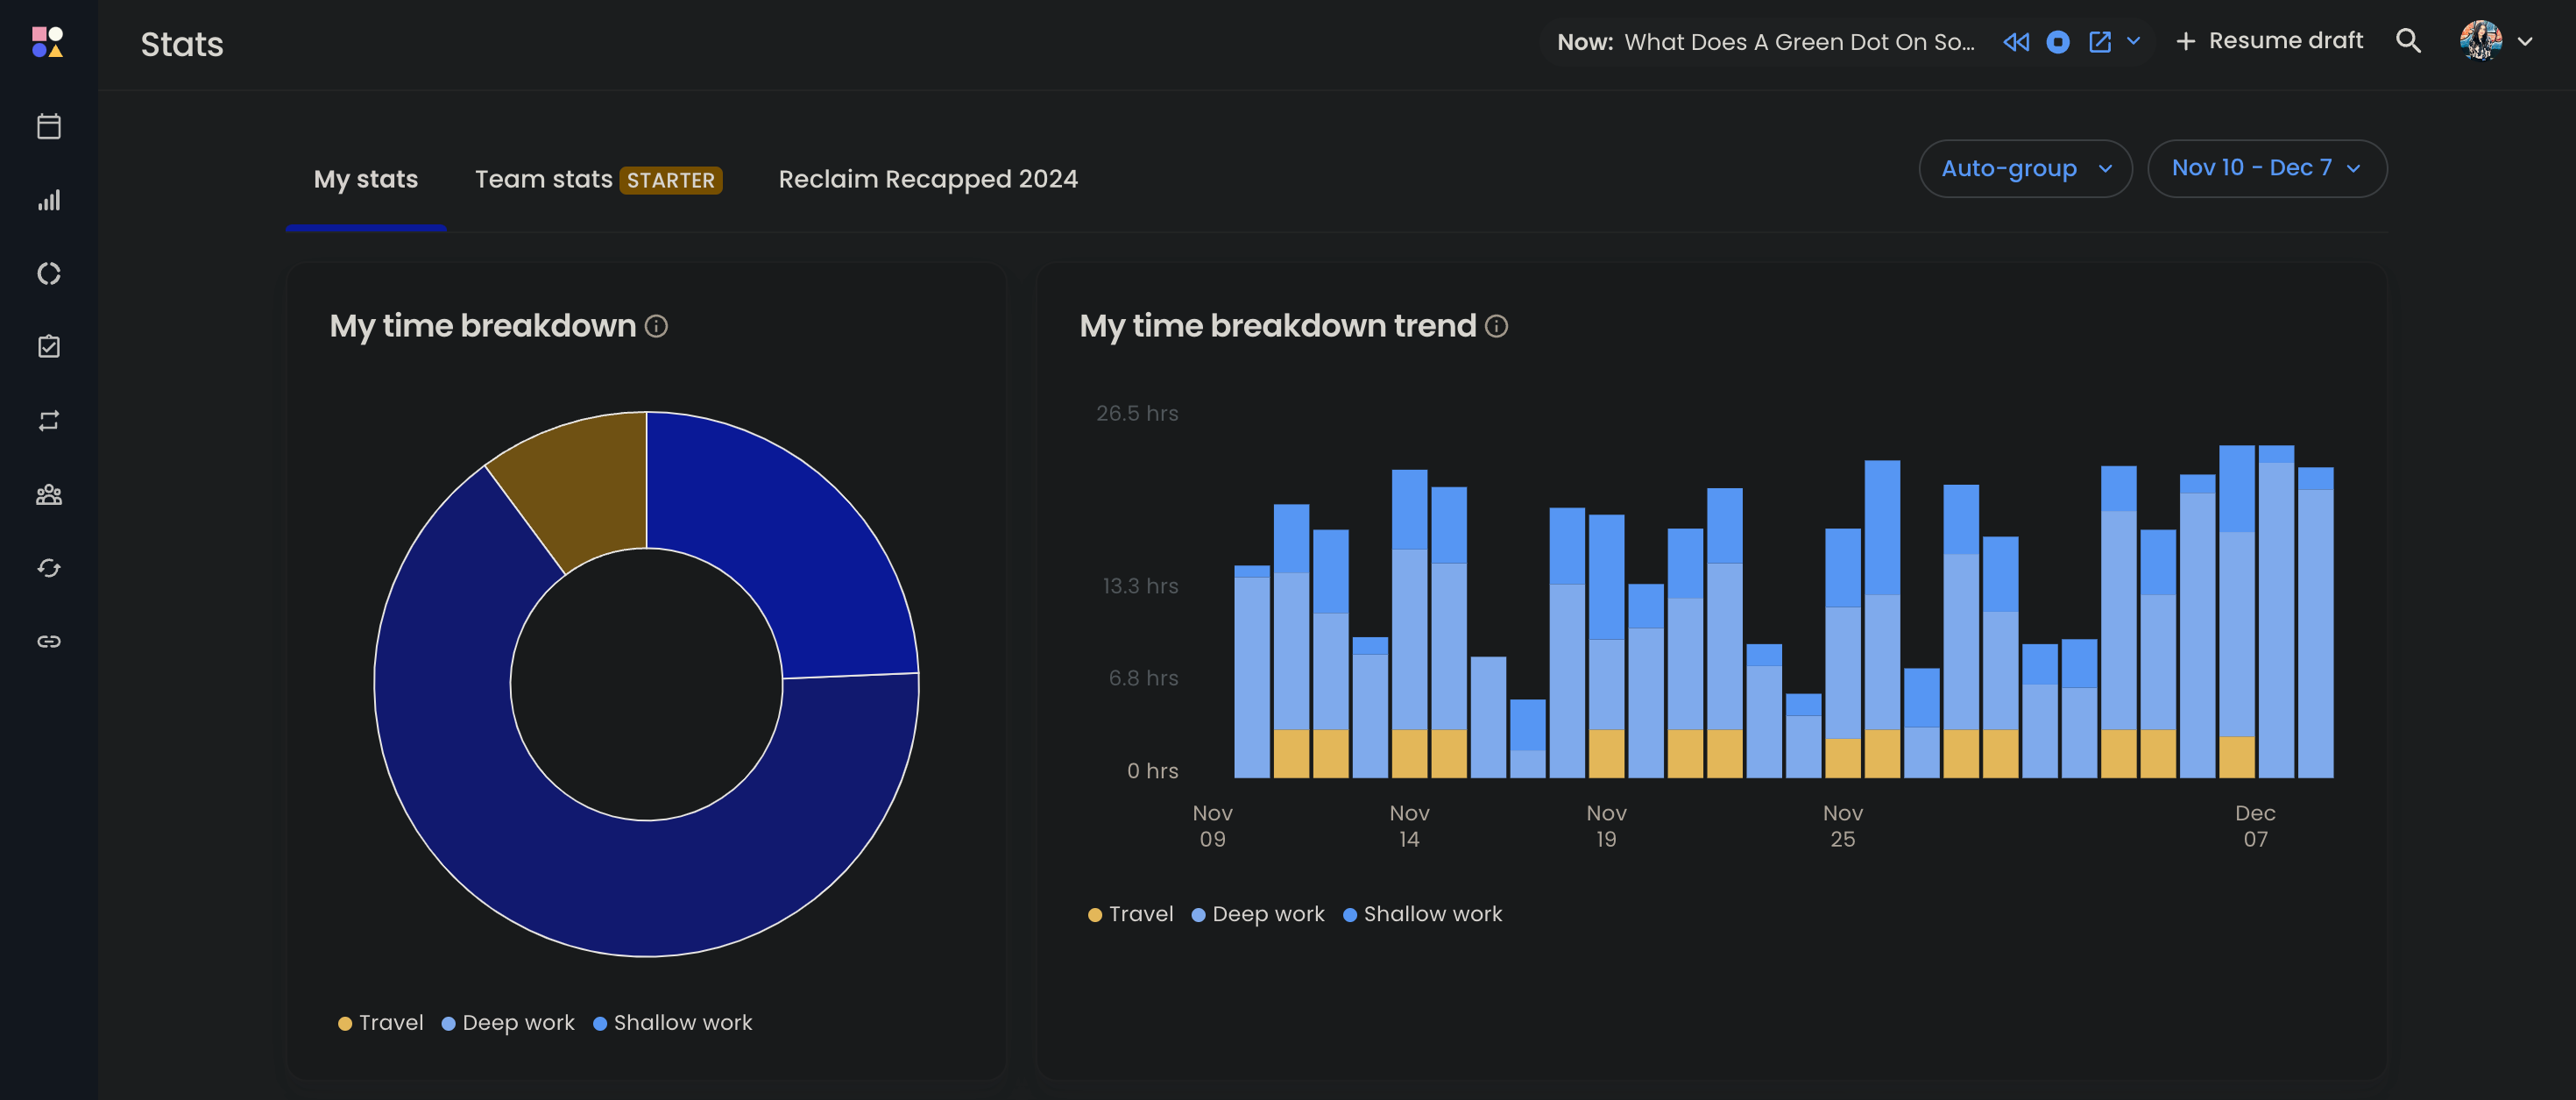Image resolution: width=2576 pixels, height=1100 pixels.
Task: Expand the Auto-group dropdown
Action: (2026, 167)
